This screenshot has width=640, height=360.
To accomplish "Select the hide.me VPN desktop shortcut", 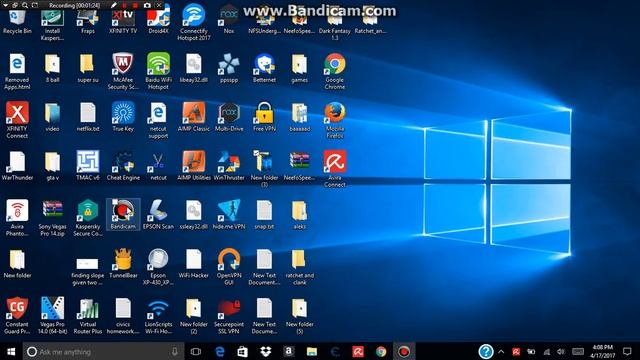I will pos(229,215).
